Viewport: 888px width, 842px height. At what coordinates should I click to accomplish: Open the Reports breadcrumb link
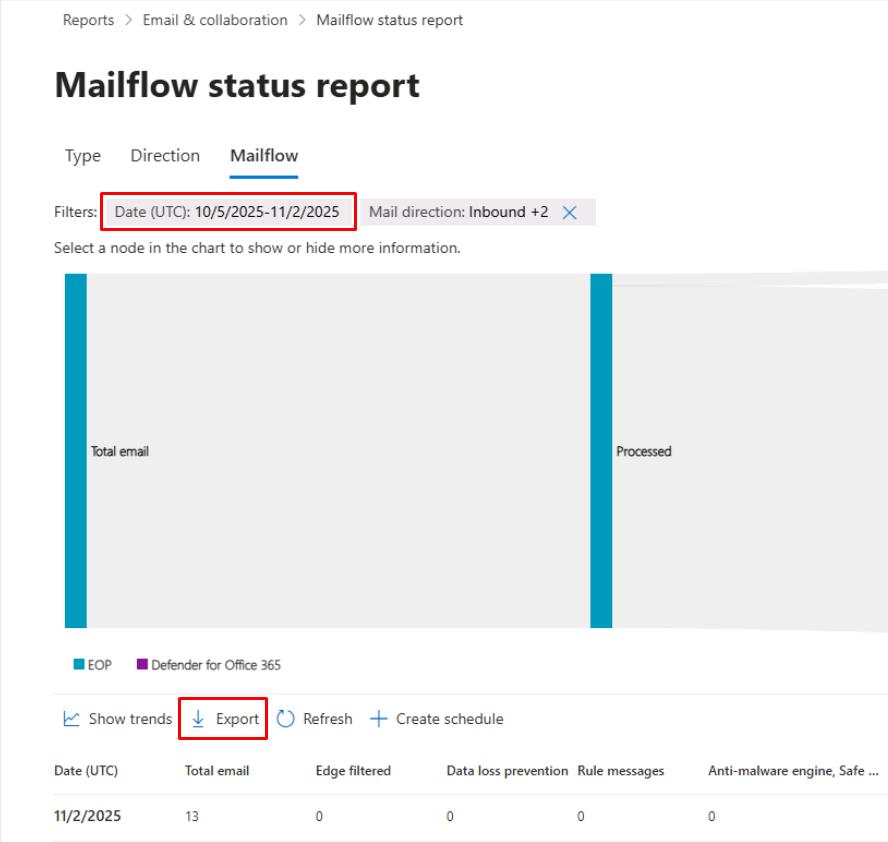coord(88,20)
